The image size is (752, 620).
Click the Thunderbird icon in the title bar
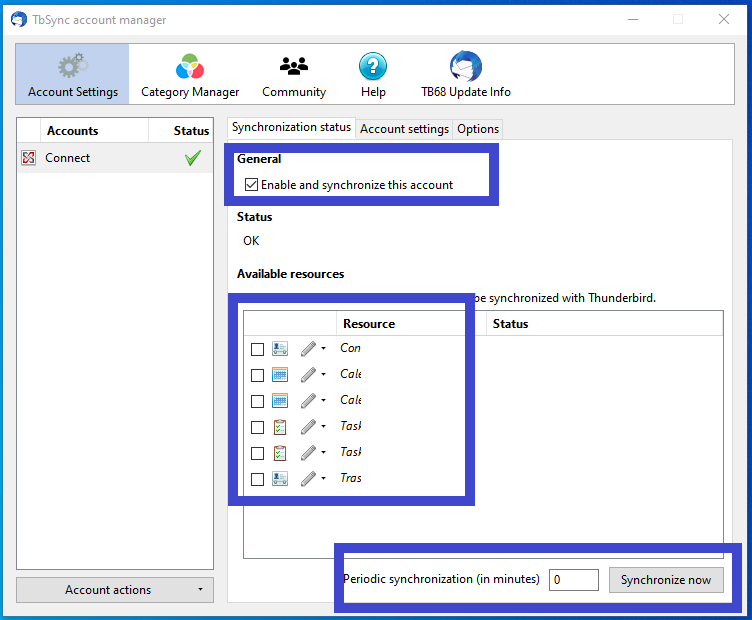tap(19, 20)
